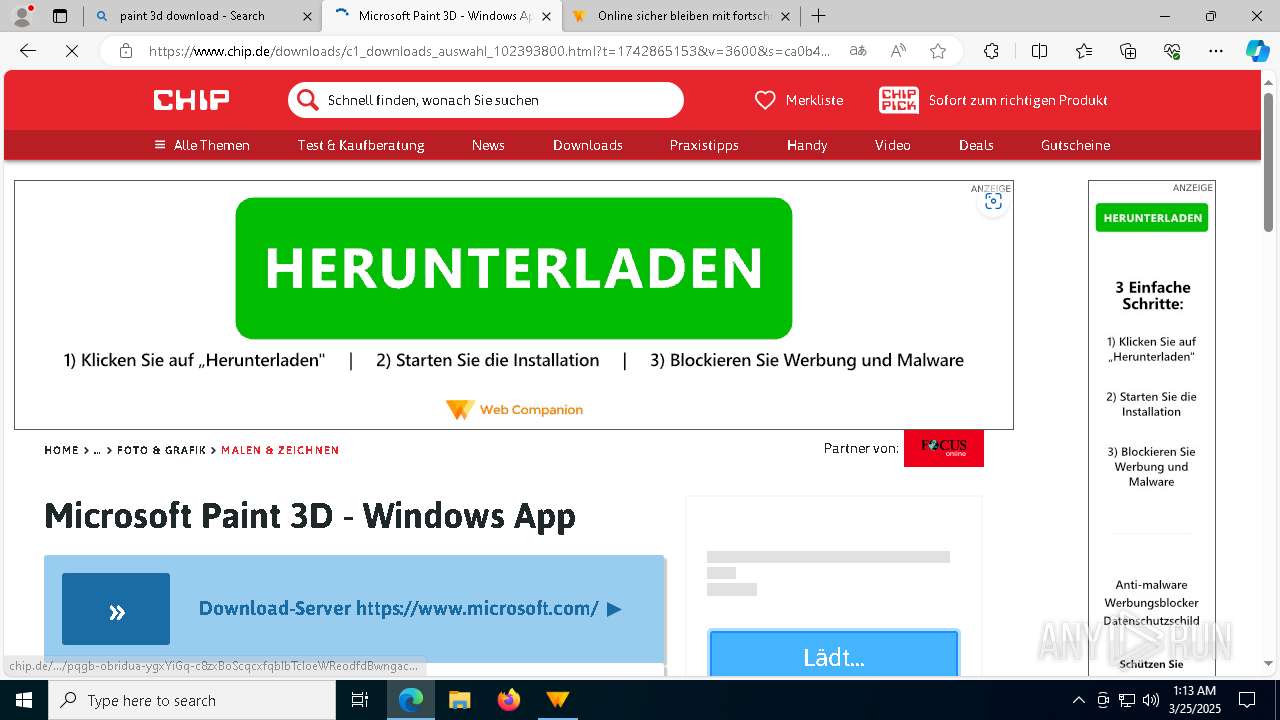
Task: Open browser Extensions icon
Action: (991, 51)
